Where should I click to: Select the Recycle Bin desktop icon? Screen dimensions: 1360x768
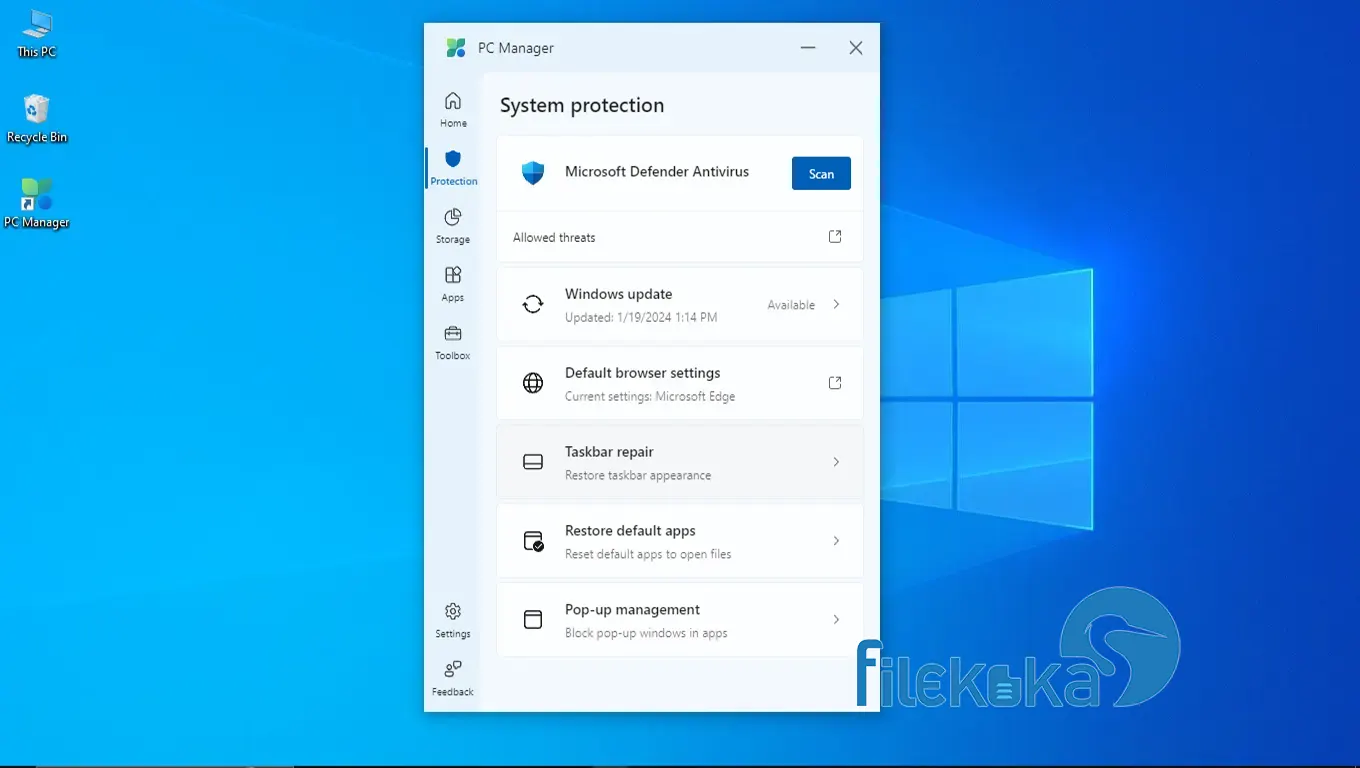(37, 119)
